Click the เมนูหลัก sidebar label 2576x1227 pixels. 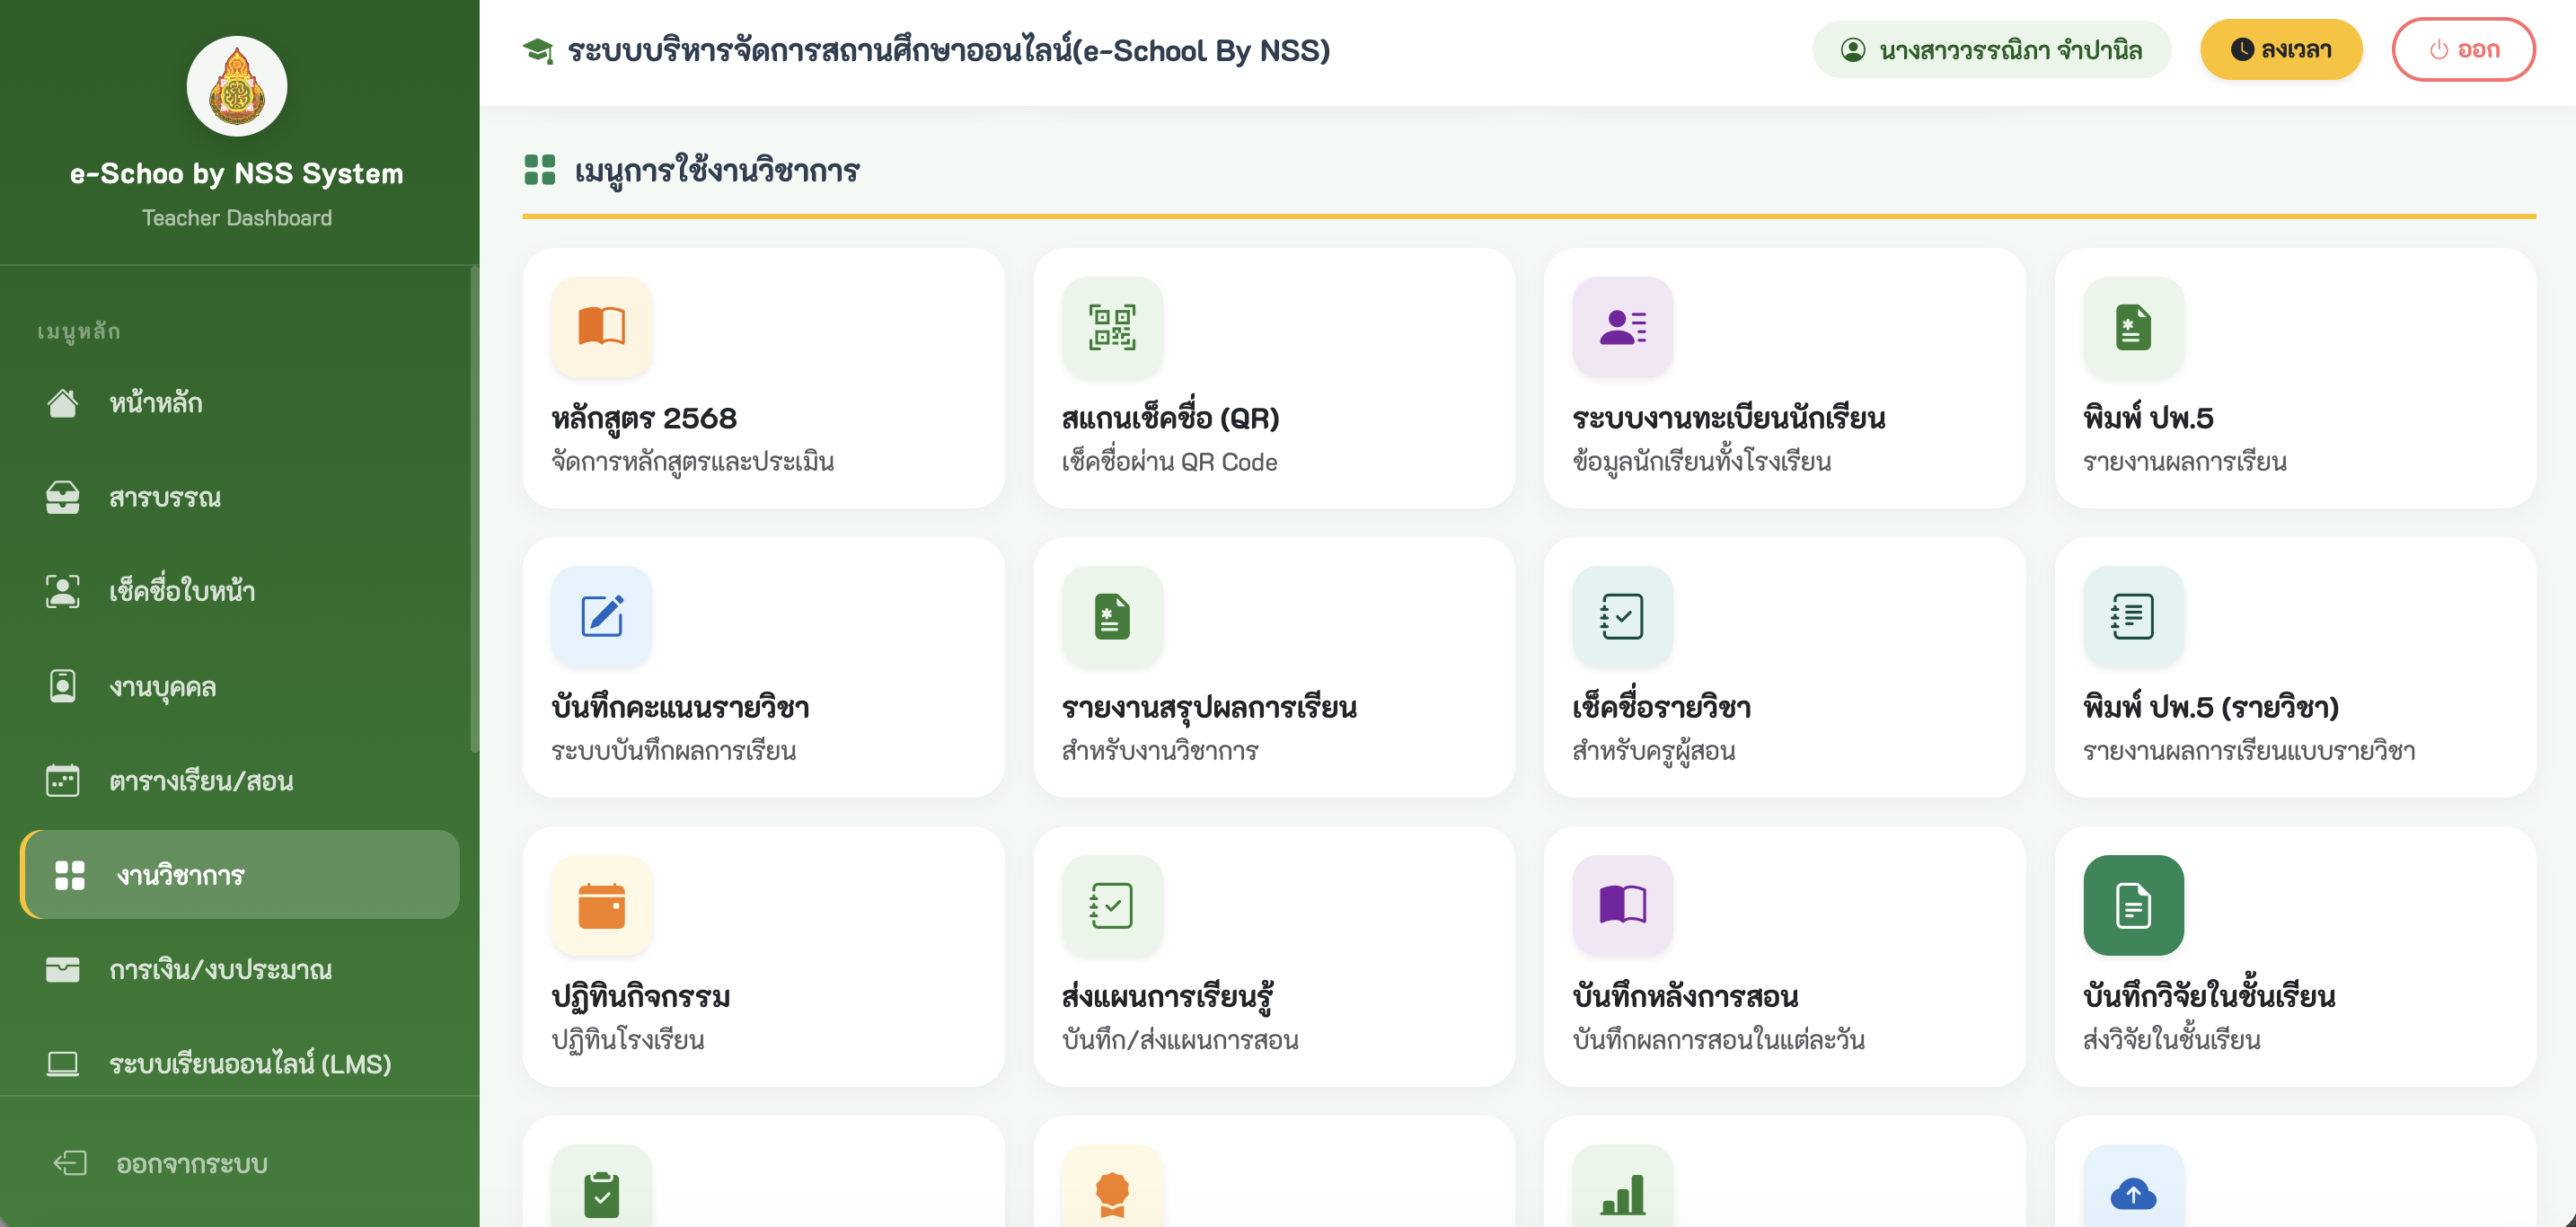tap(79, 331)
